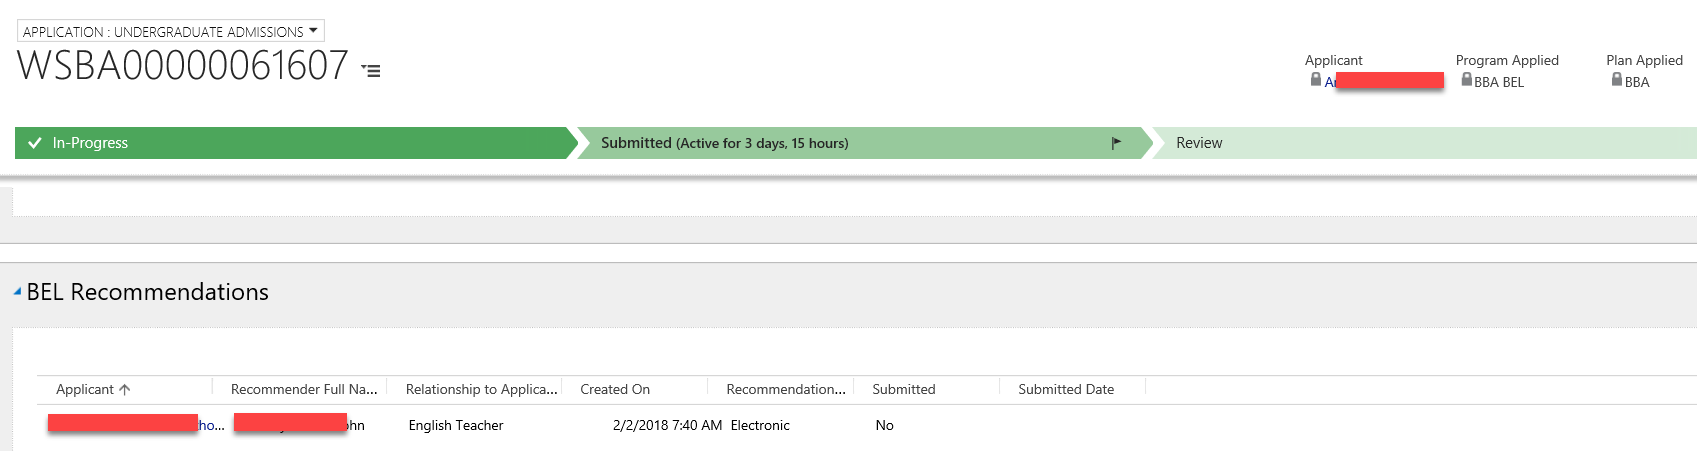Open applicant link in recommendations row

[x=211, y=426]
